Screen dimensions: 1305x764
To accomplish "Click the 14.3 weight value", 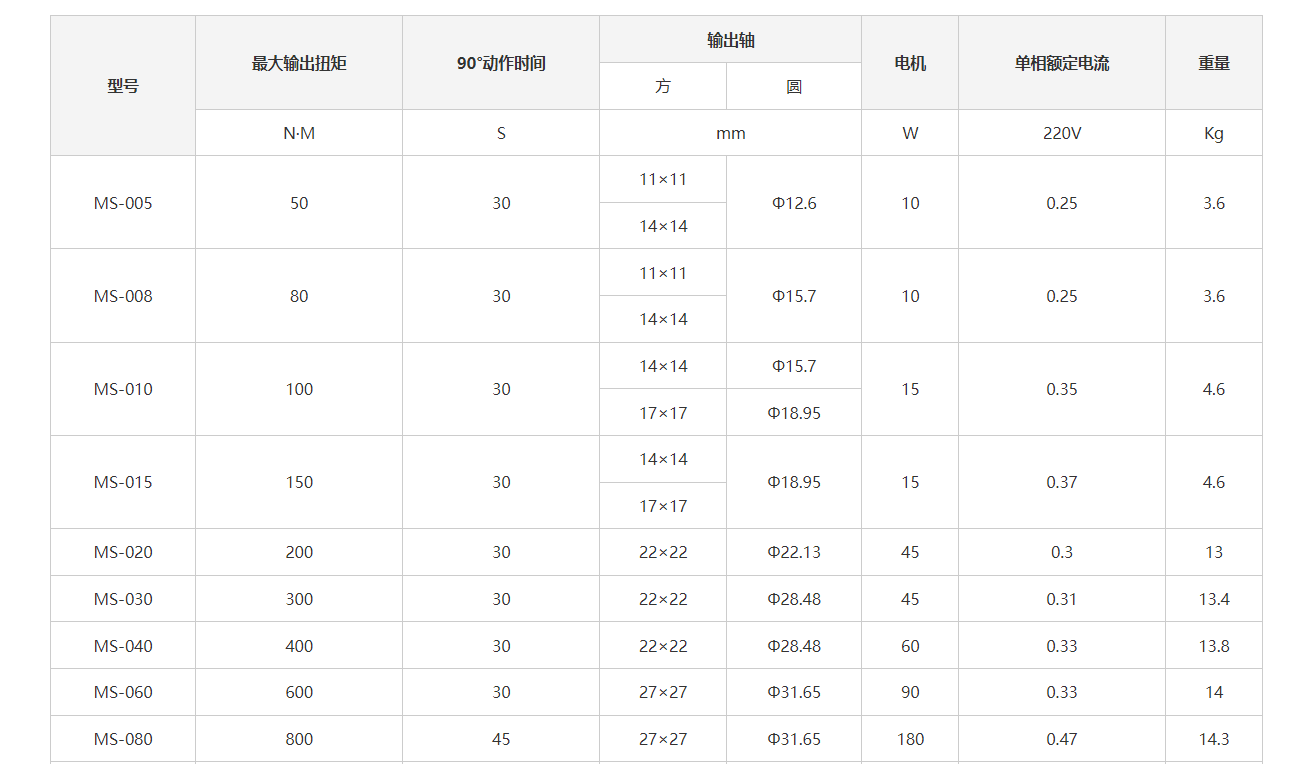I will tap(1214, 739).
